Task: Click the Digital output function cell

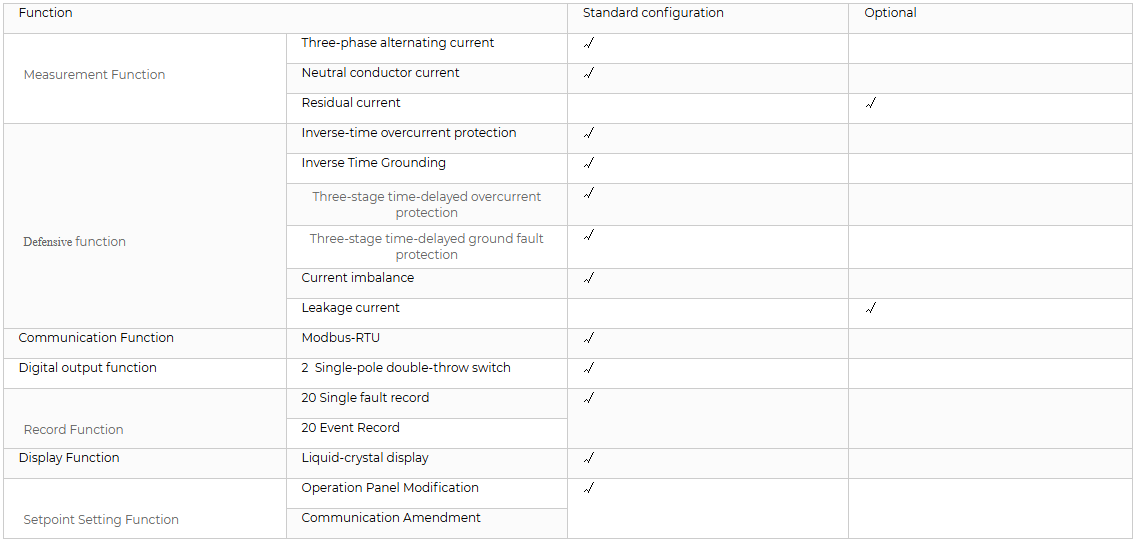Action: pyautogui.click(x=145, y=373)
